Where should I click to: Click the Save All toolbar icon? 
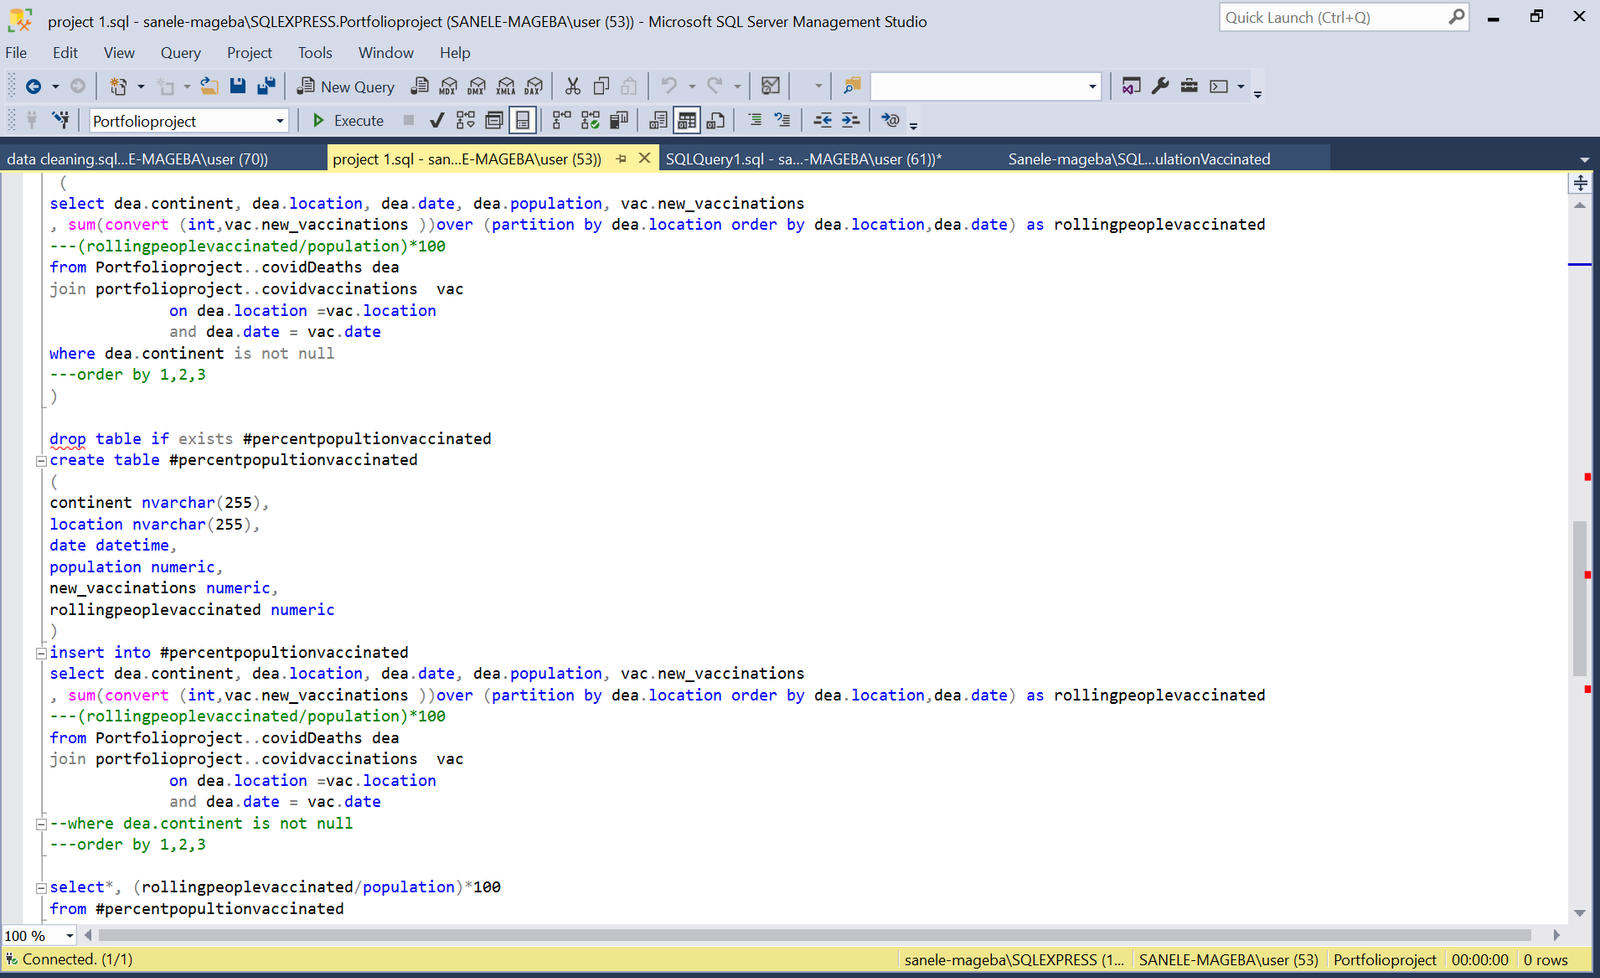point(266,87)
